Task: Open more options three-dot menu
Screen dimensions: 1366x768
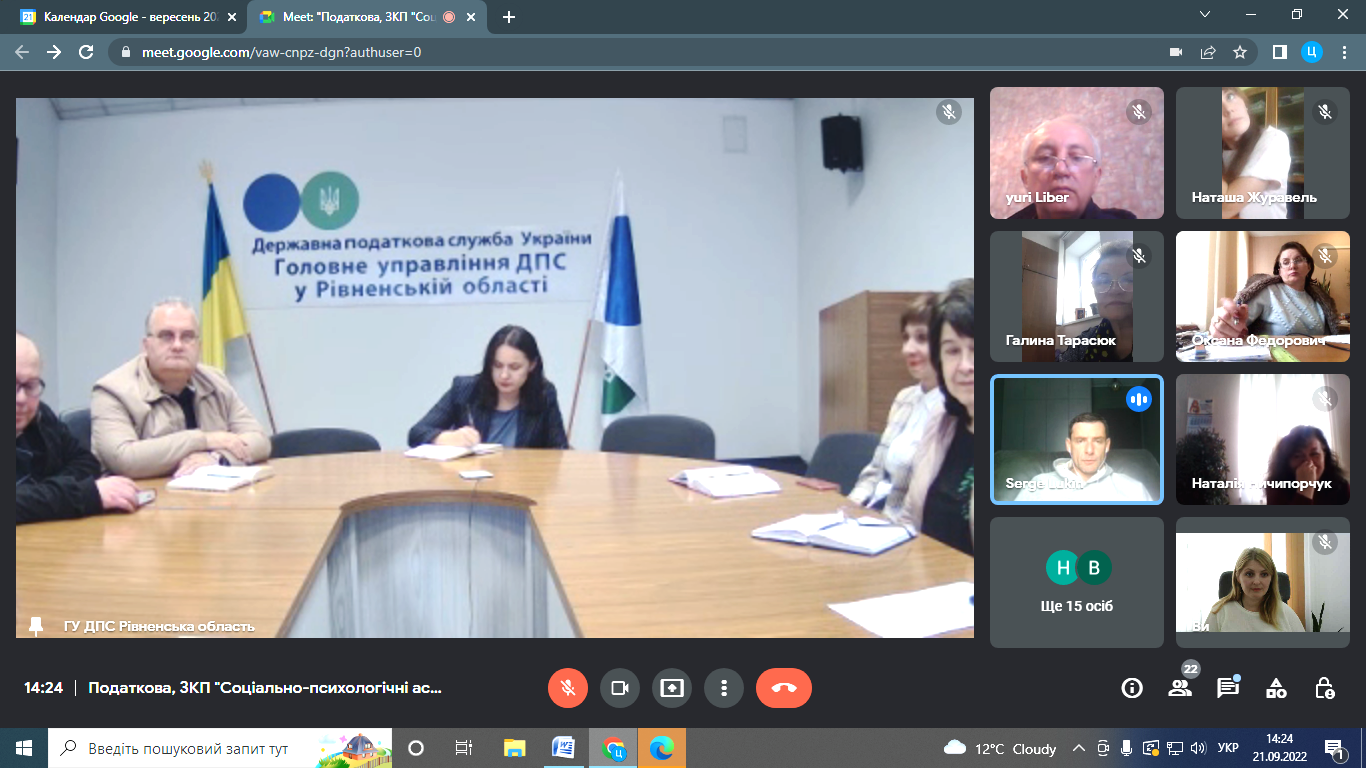Action: [724, 688]
